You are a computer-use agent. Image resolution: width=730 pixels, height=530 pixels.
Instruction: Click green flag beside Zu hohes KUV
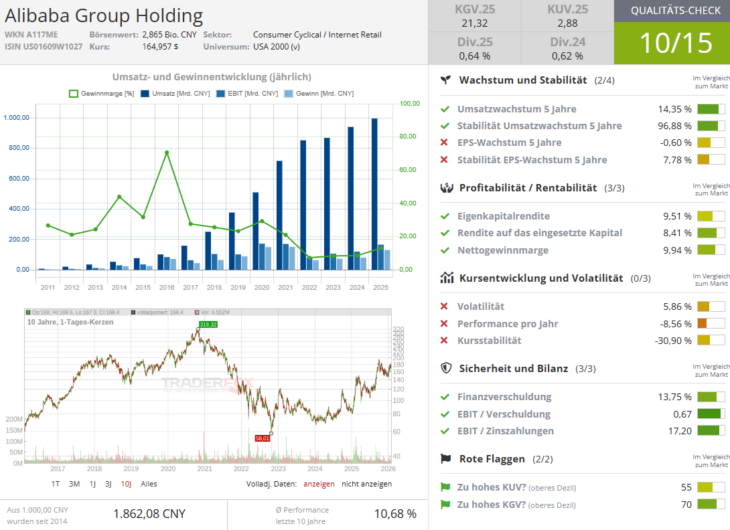coord(445,487)
